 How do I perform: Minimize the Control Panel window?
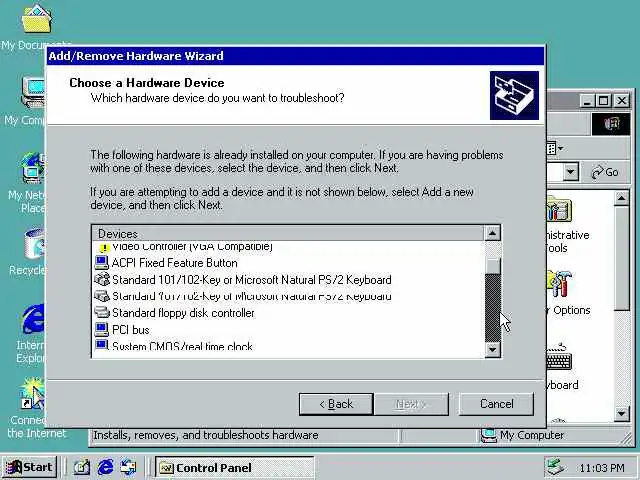tap(587, 100)
